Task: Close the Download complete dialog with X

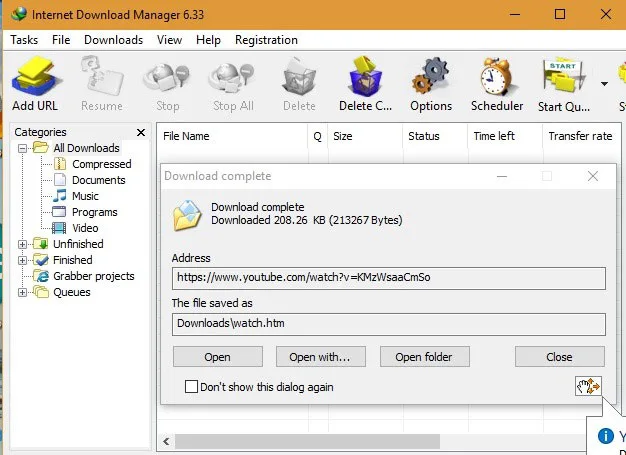Action: click(593, 176)
